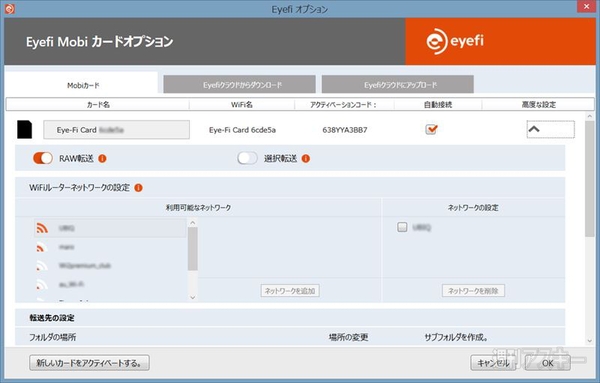This screenshot has width=600, height=383.
Task: Click the 高度な設定 column header
Action: tap(538, 104)
